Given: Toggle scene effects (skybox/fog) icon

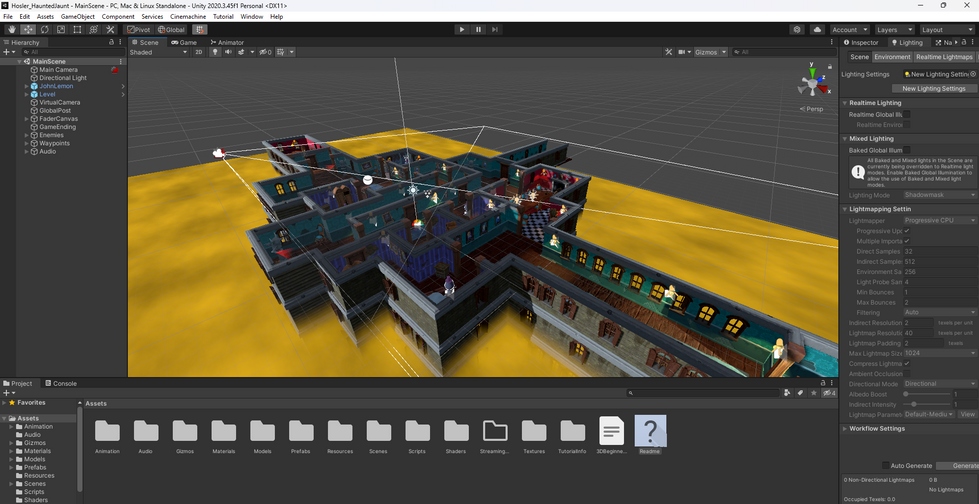Looking at the screenshot, I should click(242, 52).
